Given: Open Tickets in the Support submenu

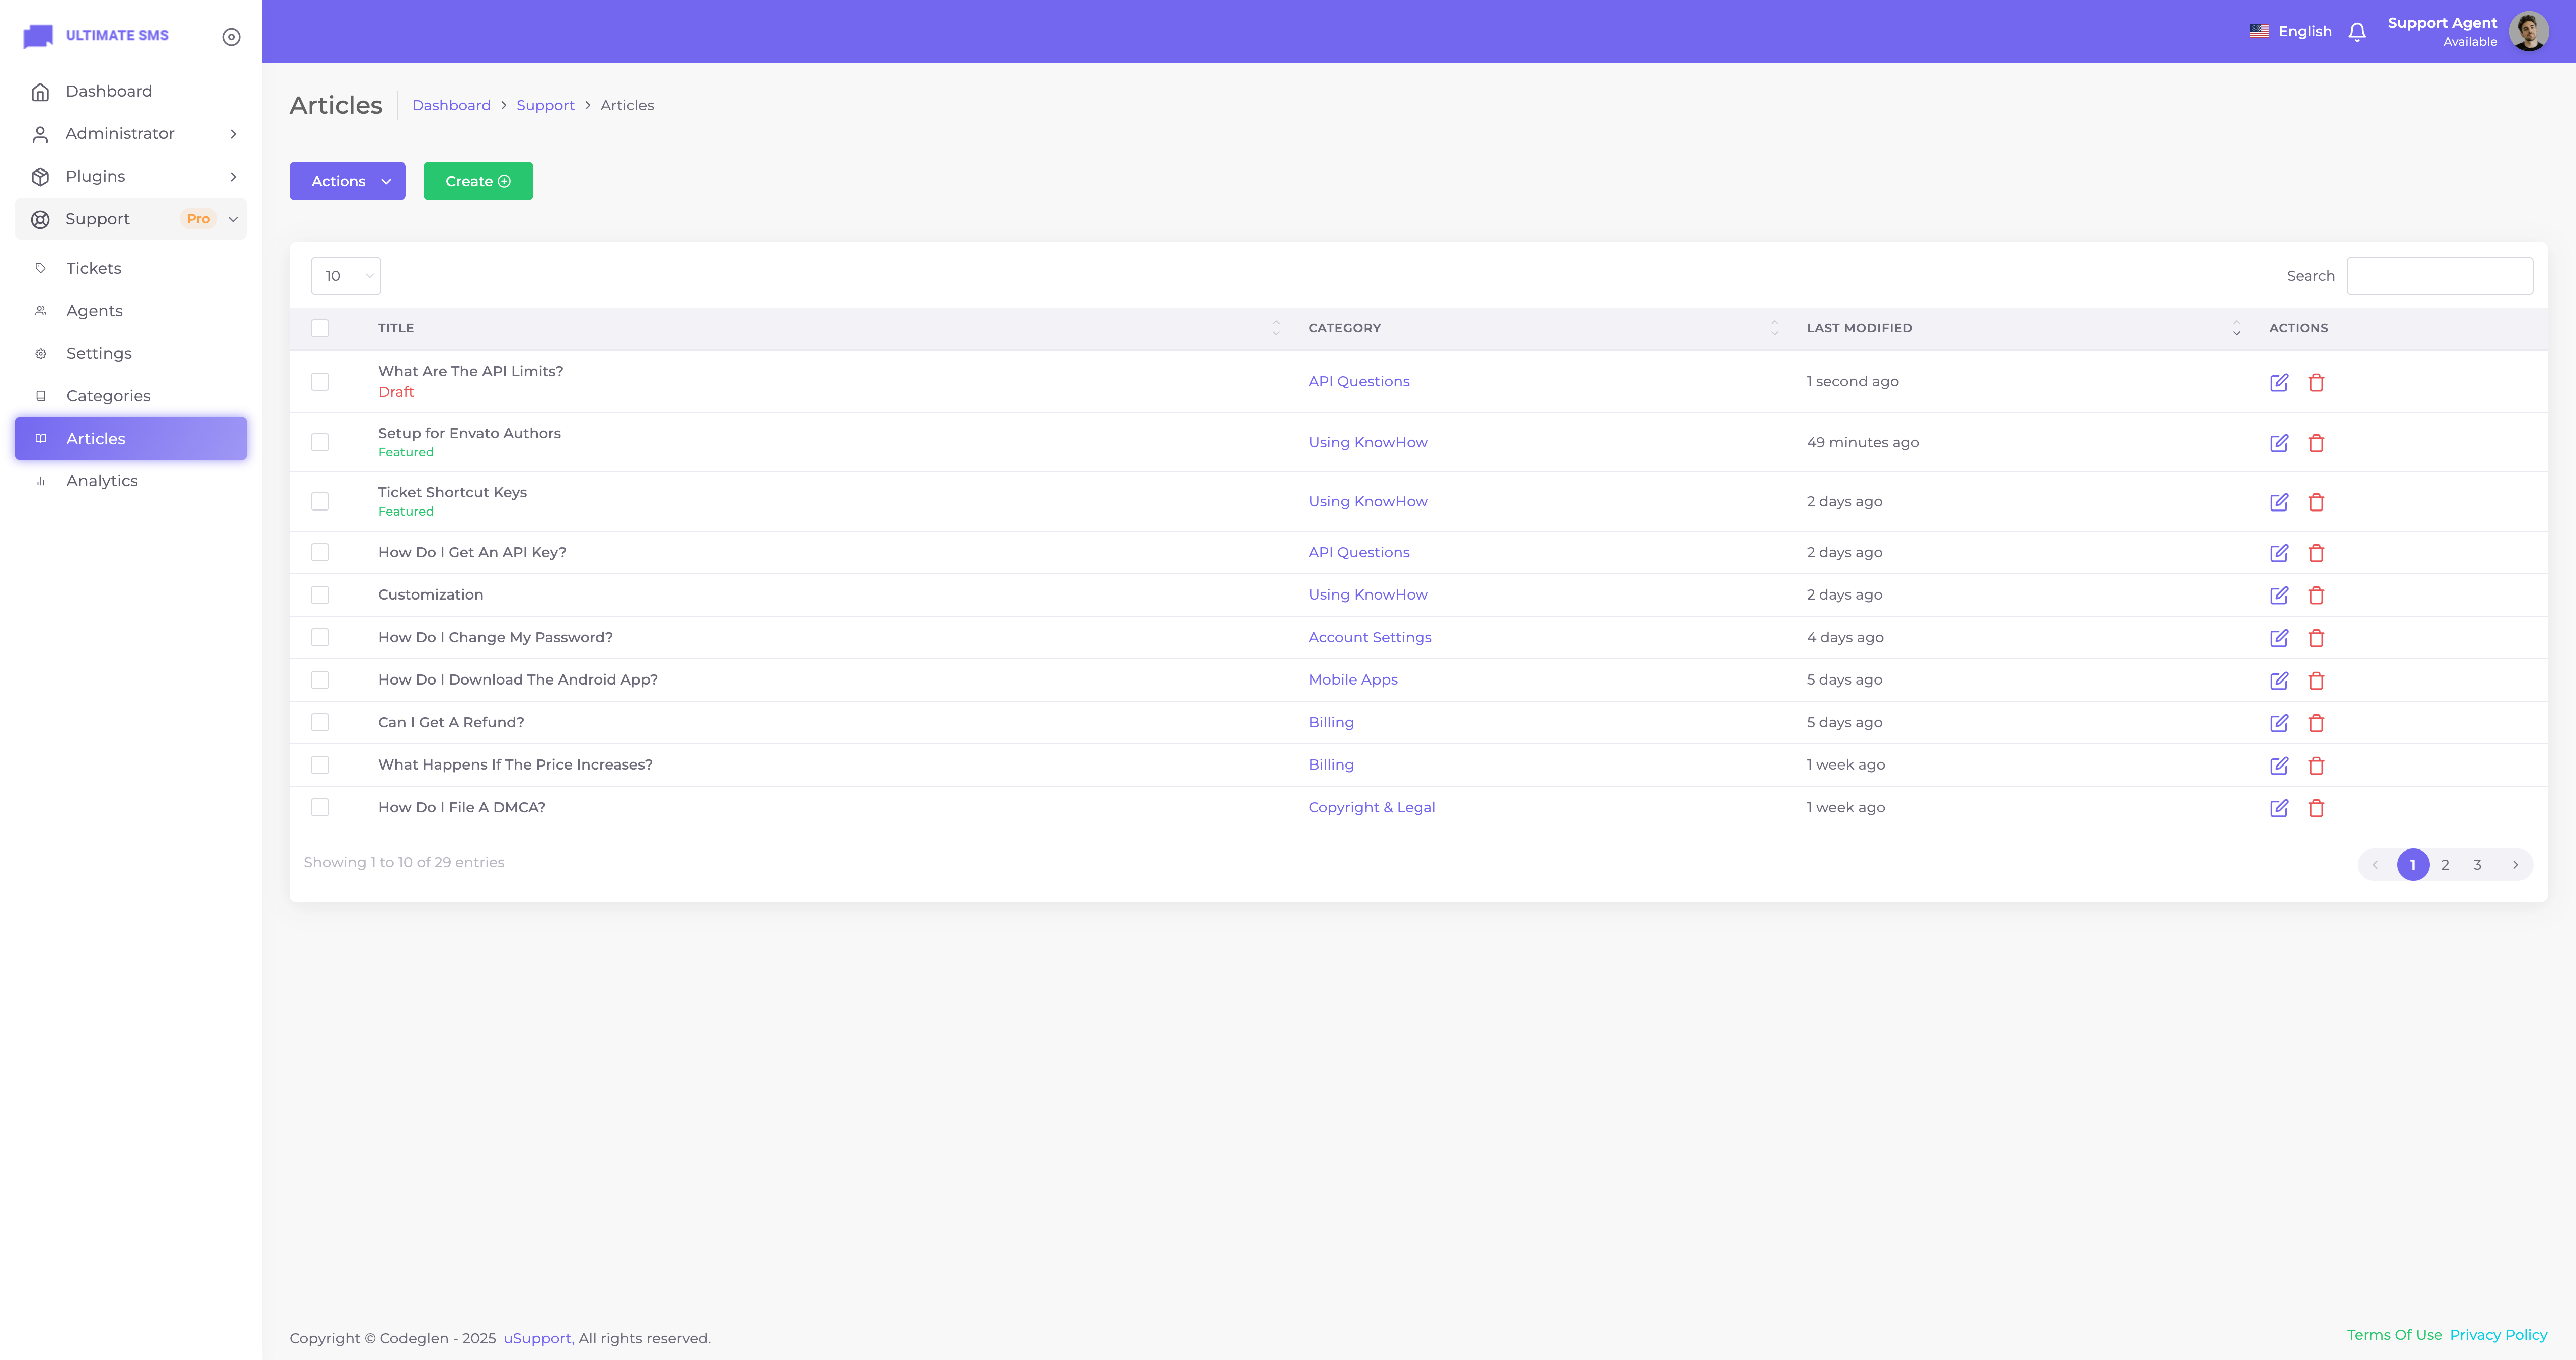Looking at the screenshot, I should click(x=94, y=268).
